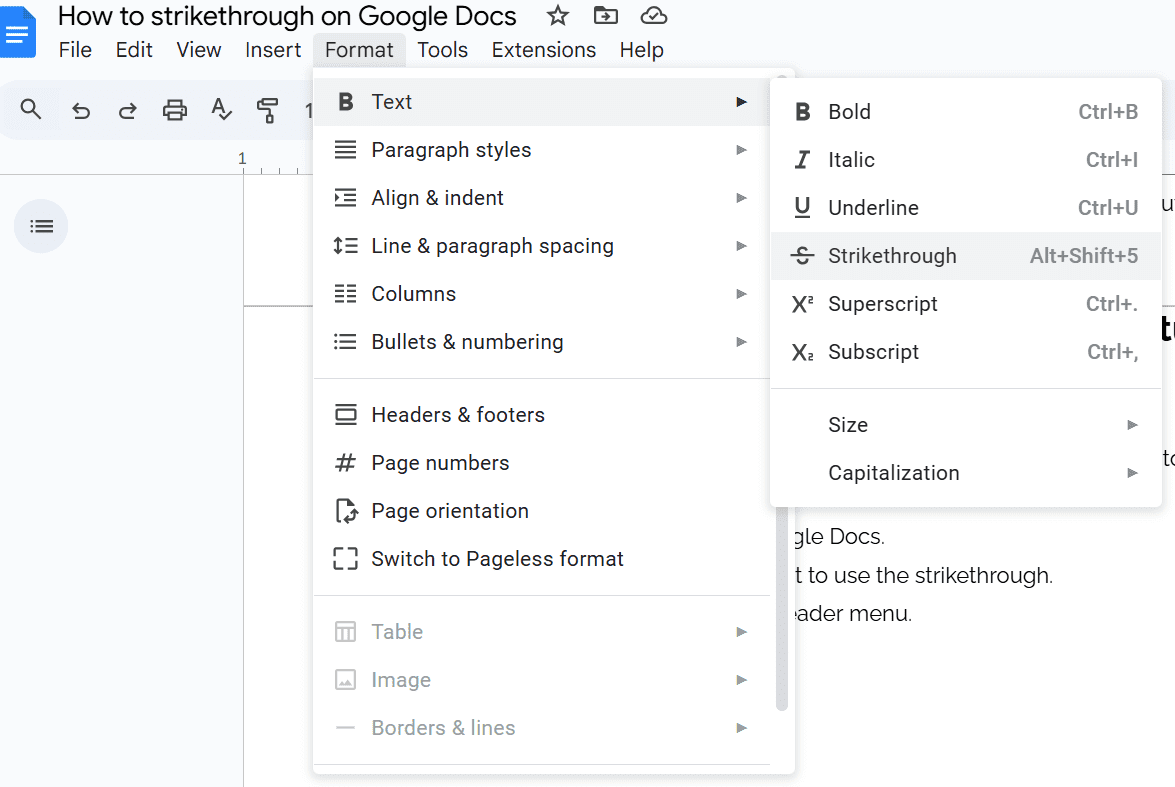
Task: Star the document
Action: [x=558, y=15]
